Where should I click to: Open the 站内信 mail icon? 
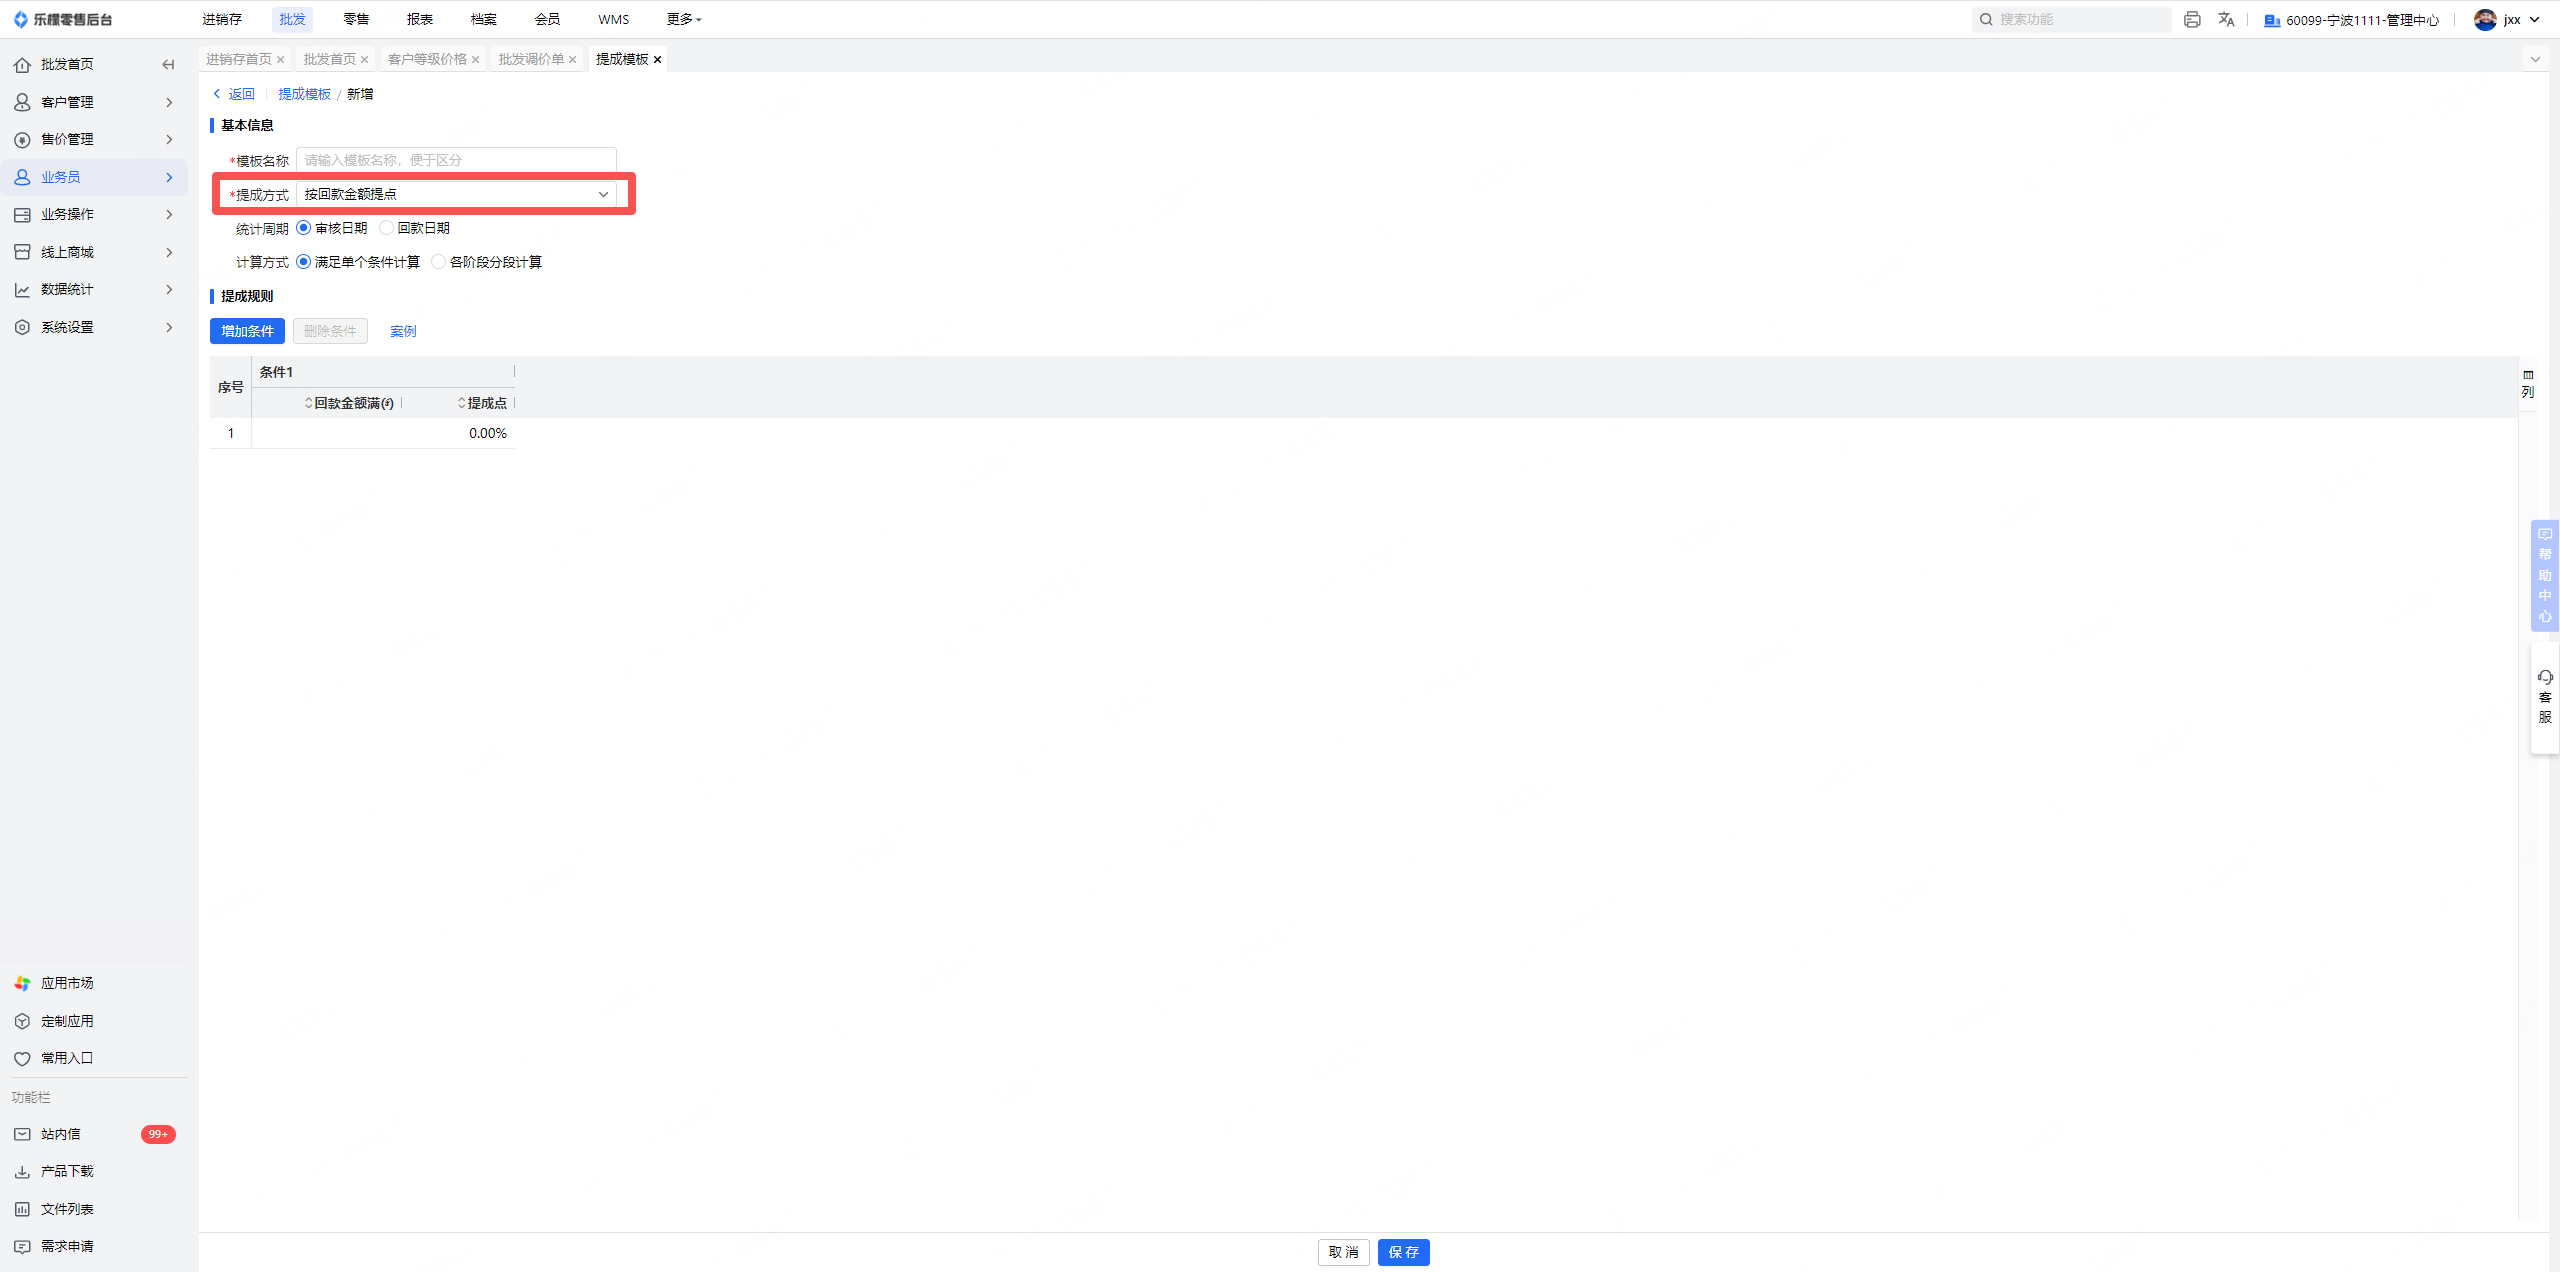22,1134
